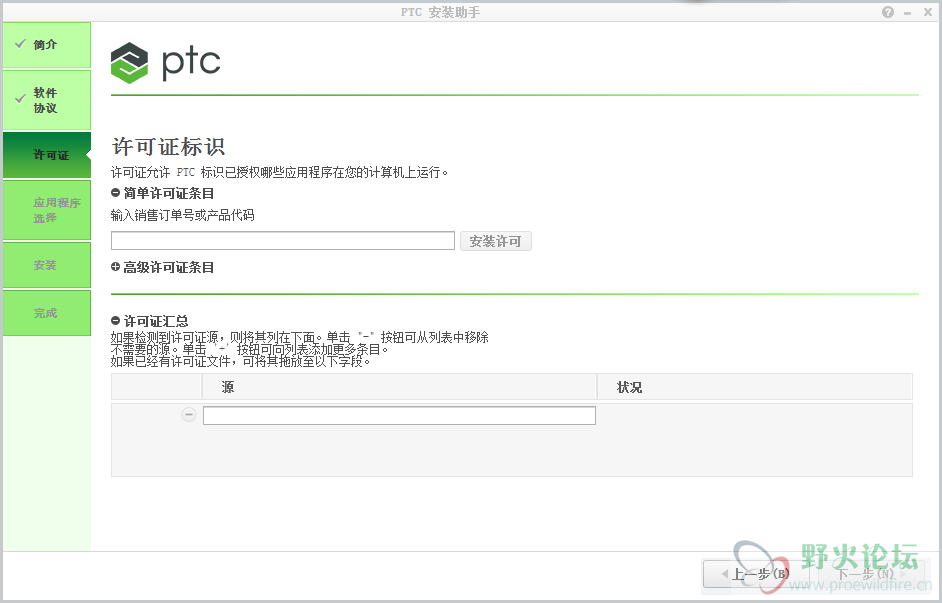Click the 输入销售订单号或产品代码 label

(183, 215)
